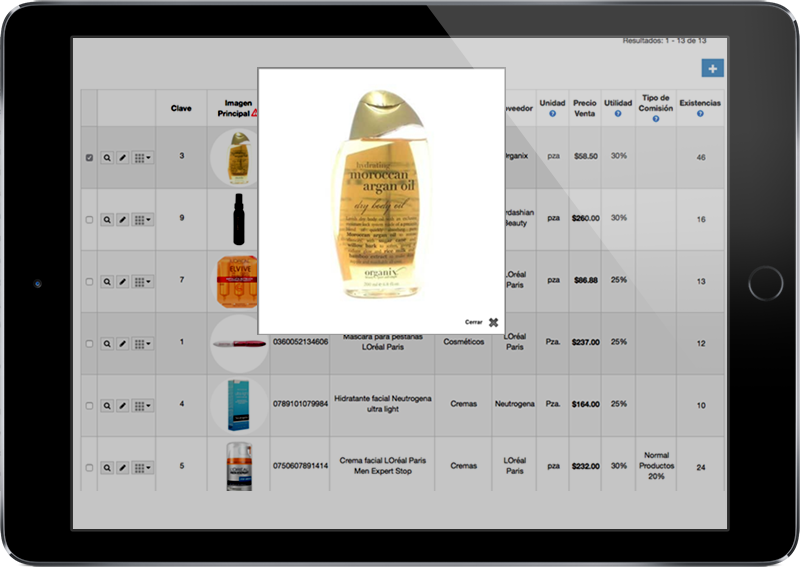Edit pencil icon for product clave 9

coord(122,220)
